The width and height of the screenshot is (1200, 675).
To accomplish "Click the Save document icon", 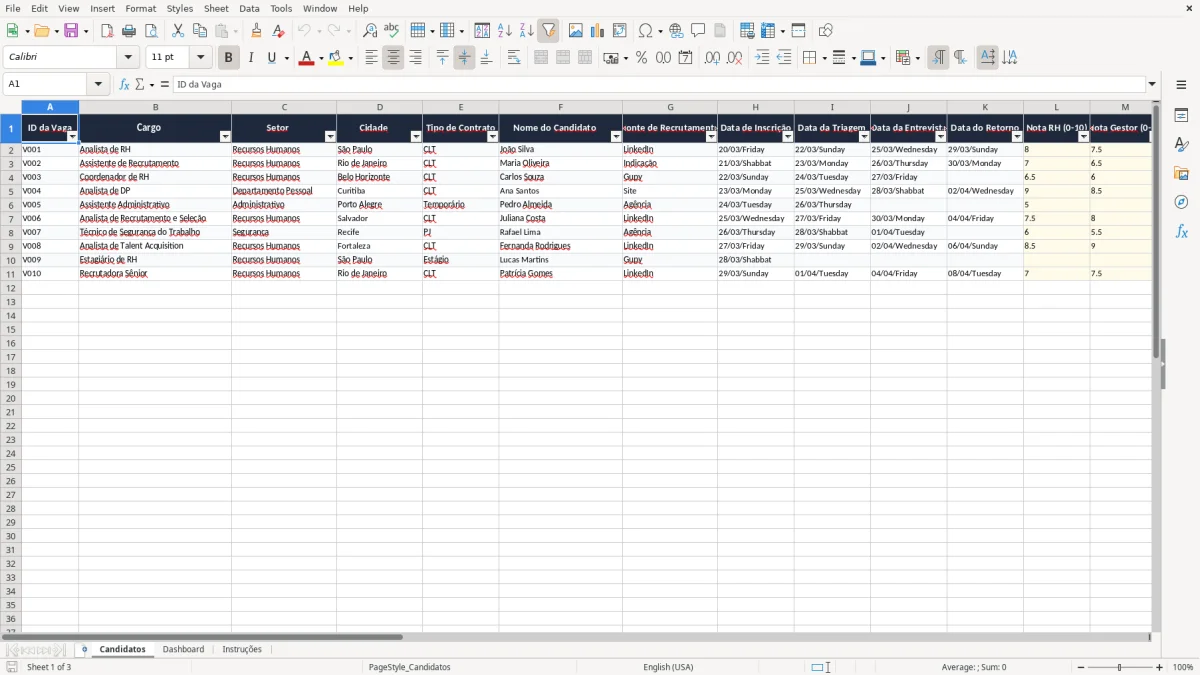I will [71, 31].
